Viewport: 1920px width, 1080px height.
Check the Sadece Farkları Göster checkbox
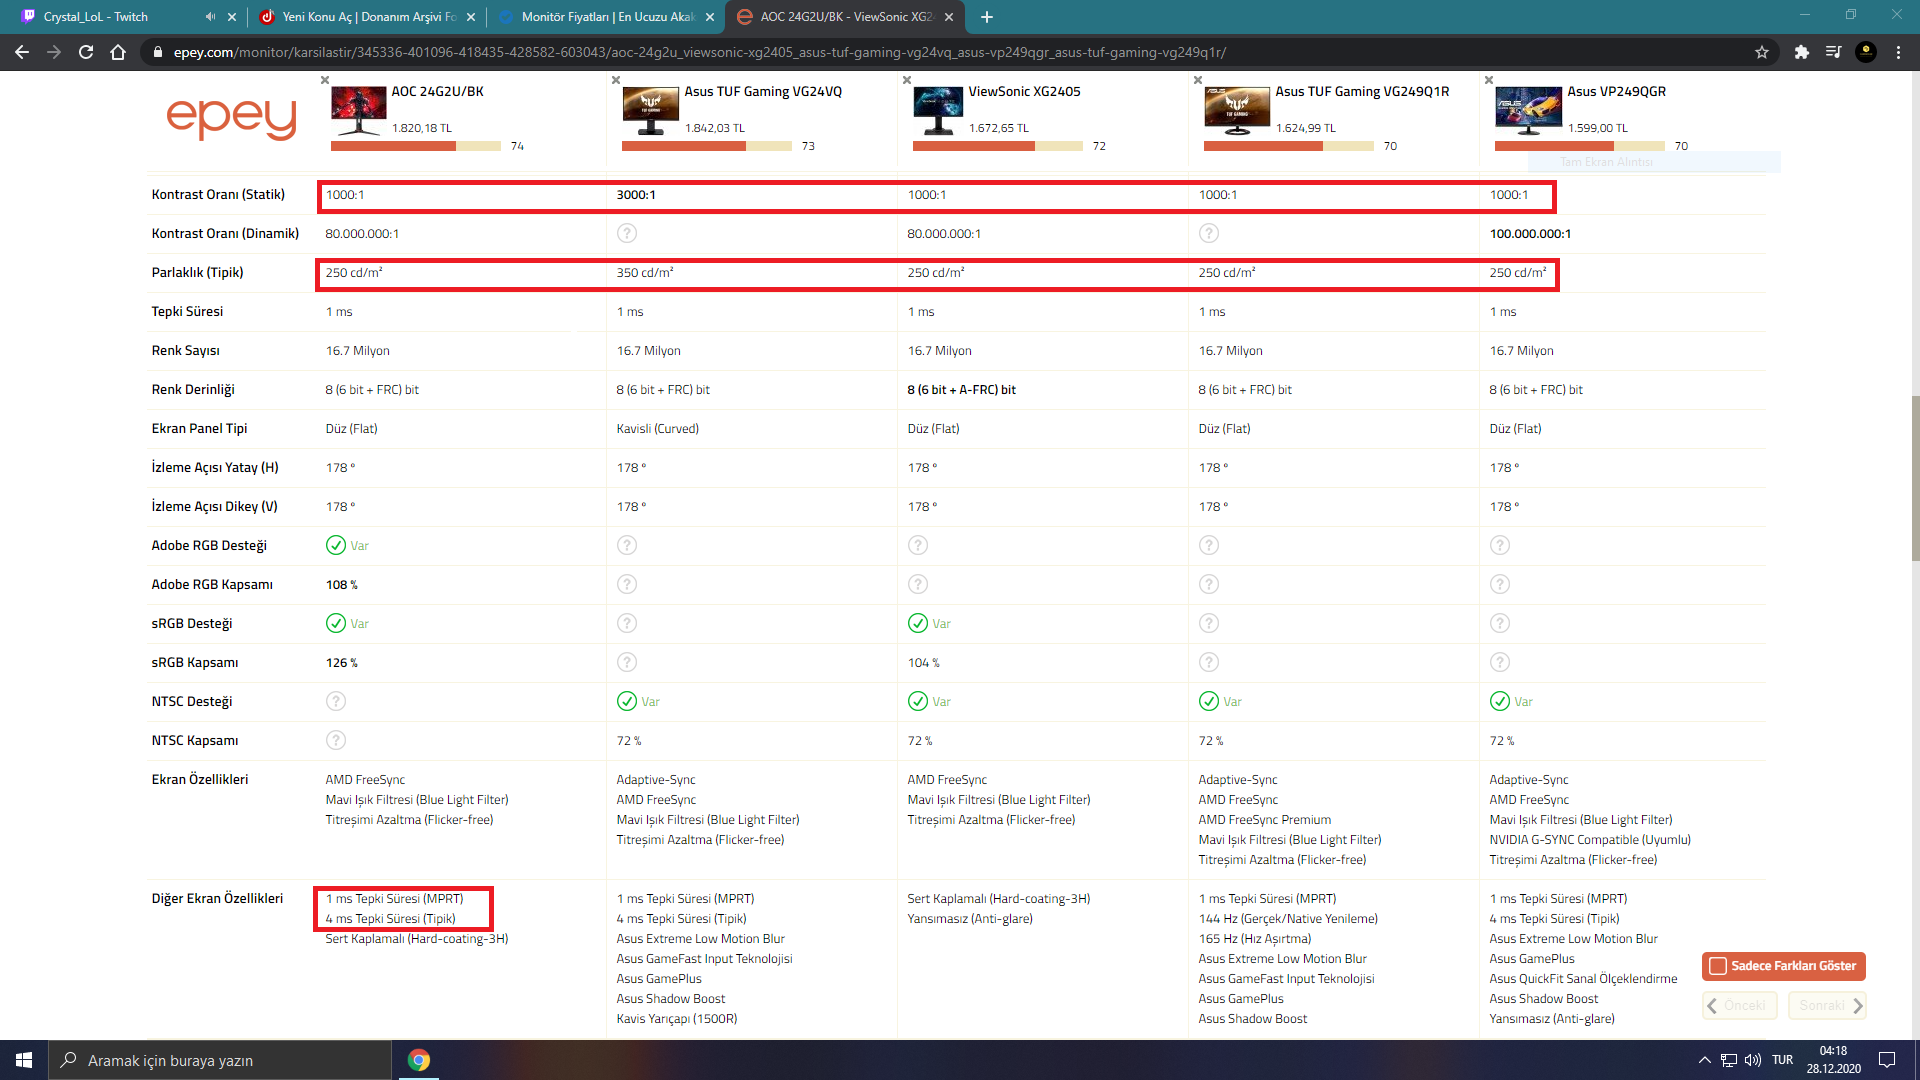coord(1718,966)
